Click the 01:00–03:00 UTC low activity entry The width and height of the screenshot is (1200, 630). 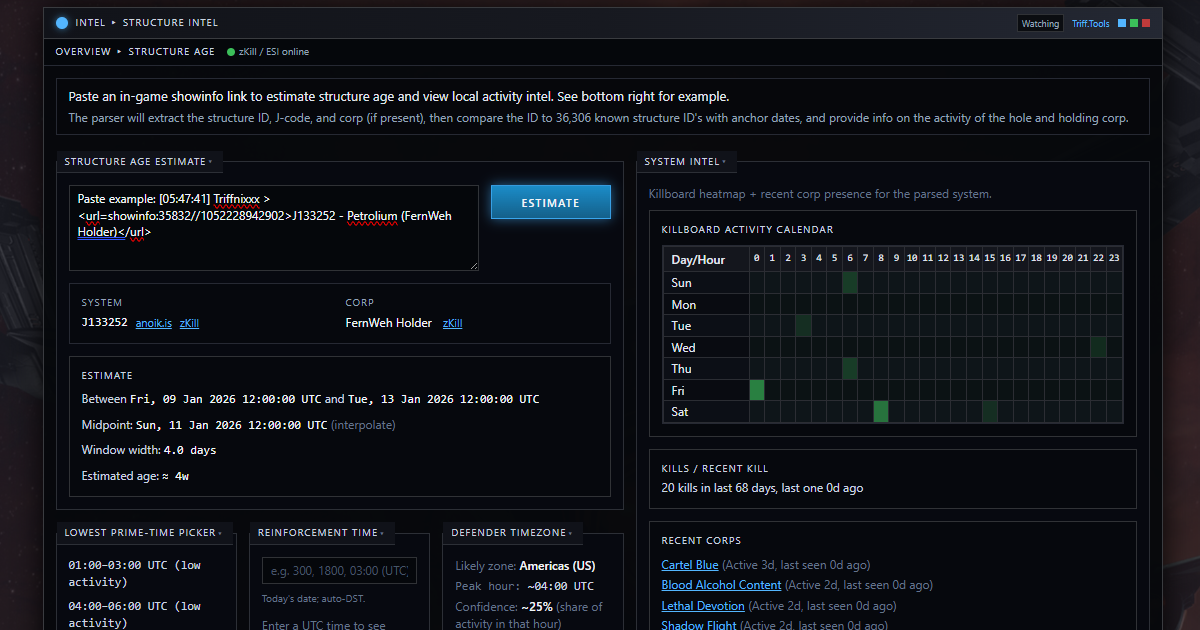tap(135, 573)
